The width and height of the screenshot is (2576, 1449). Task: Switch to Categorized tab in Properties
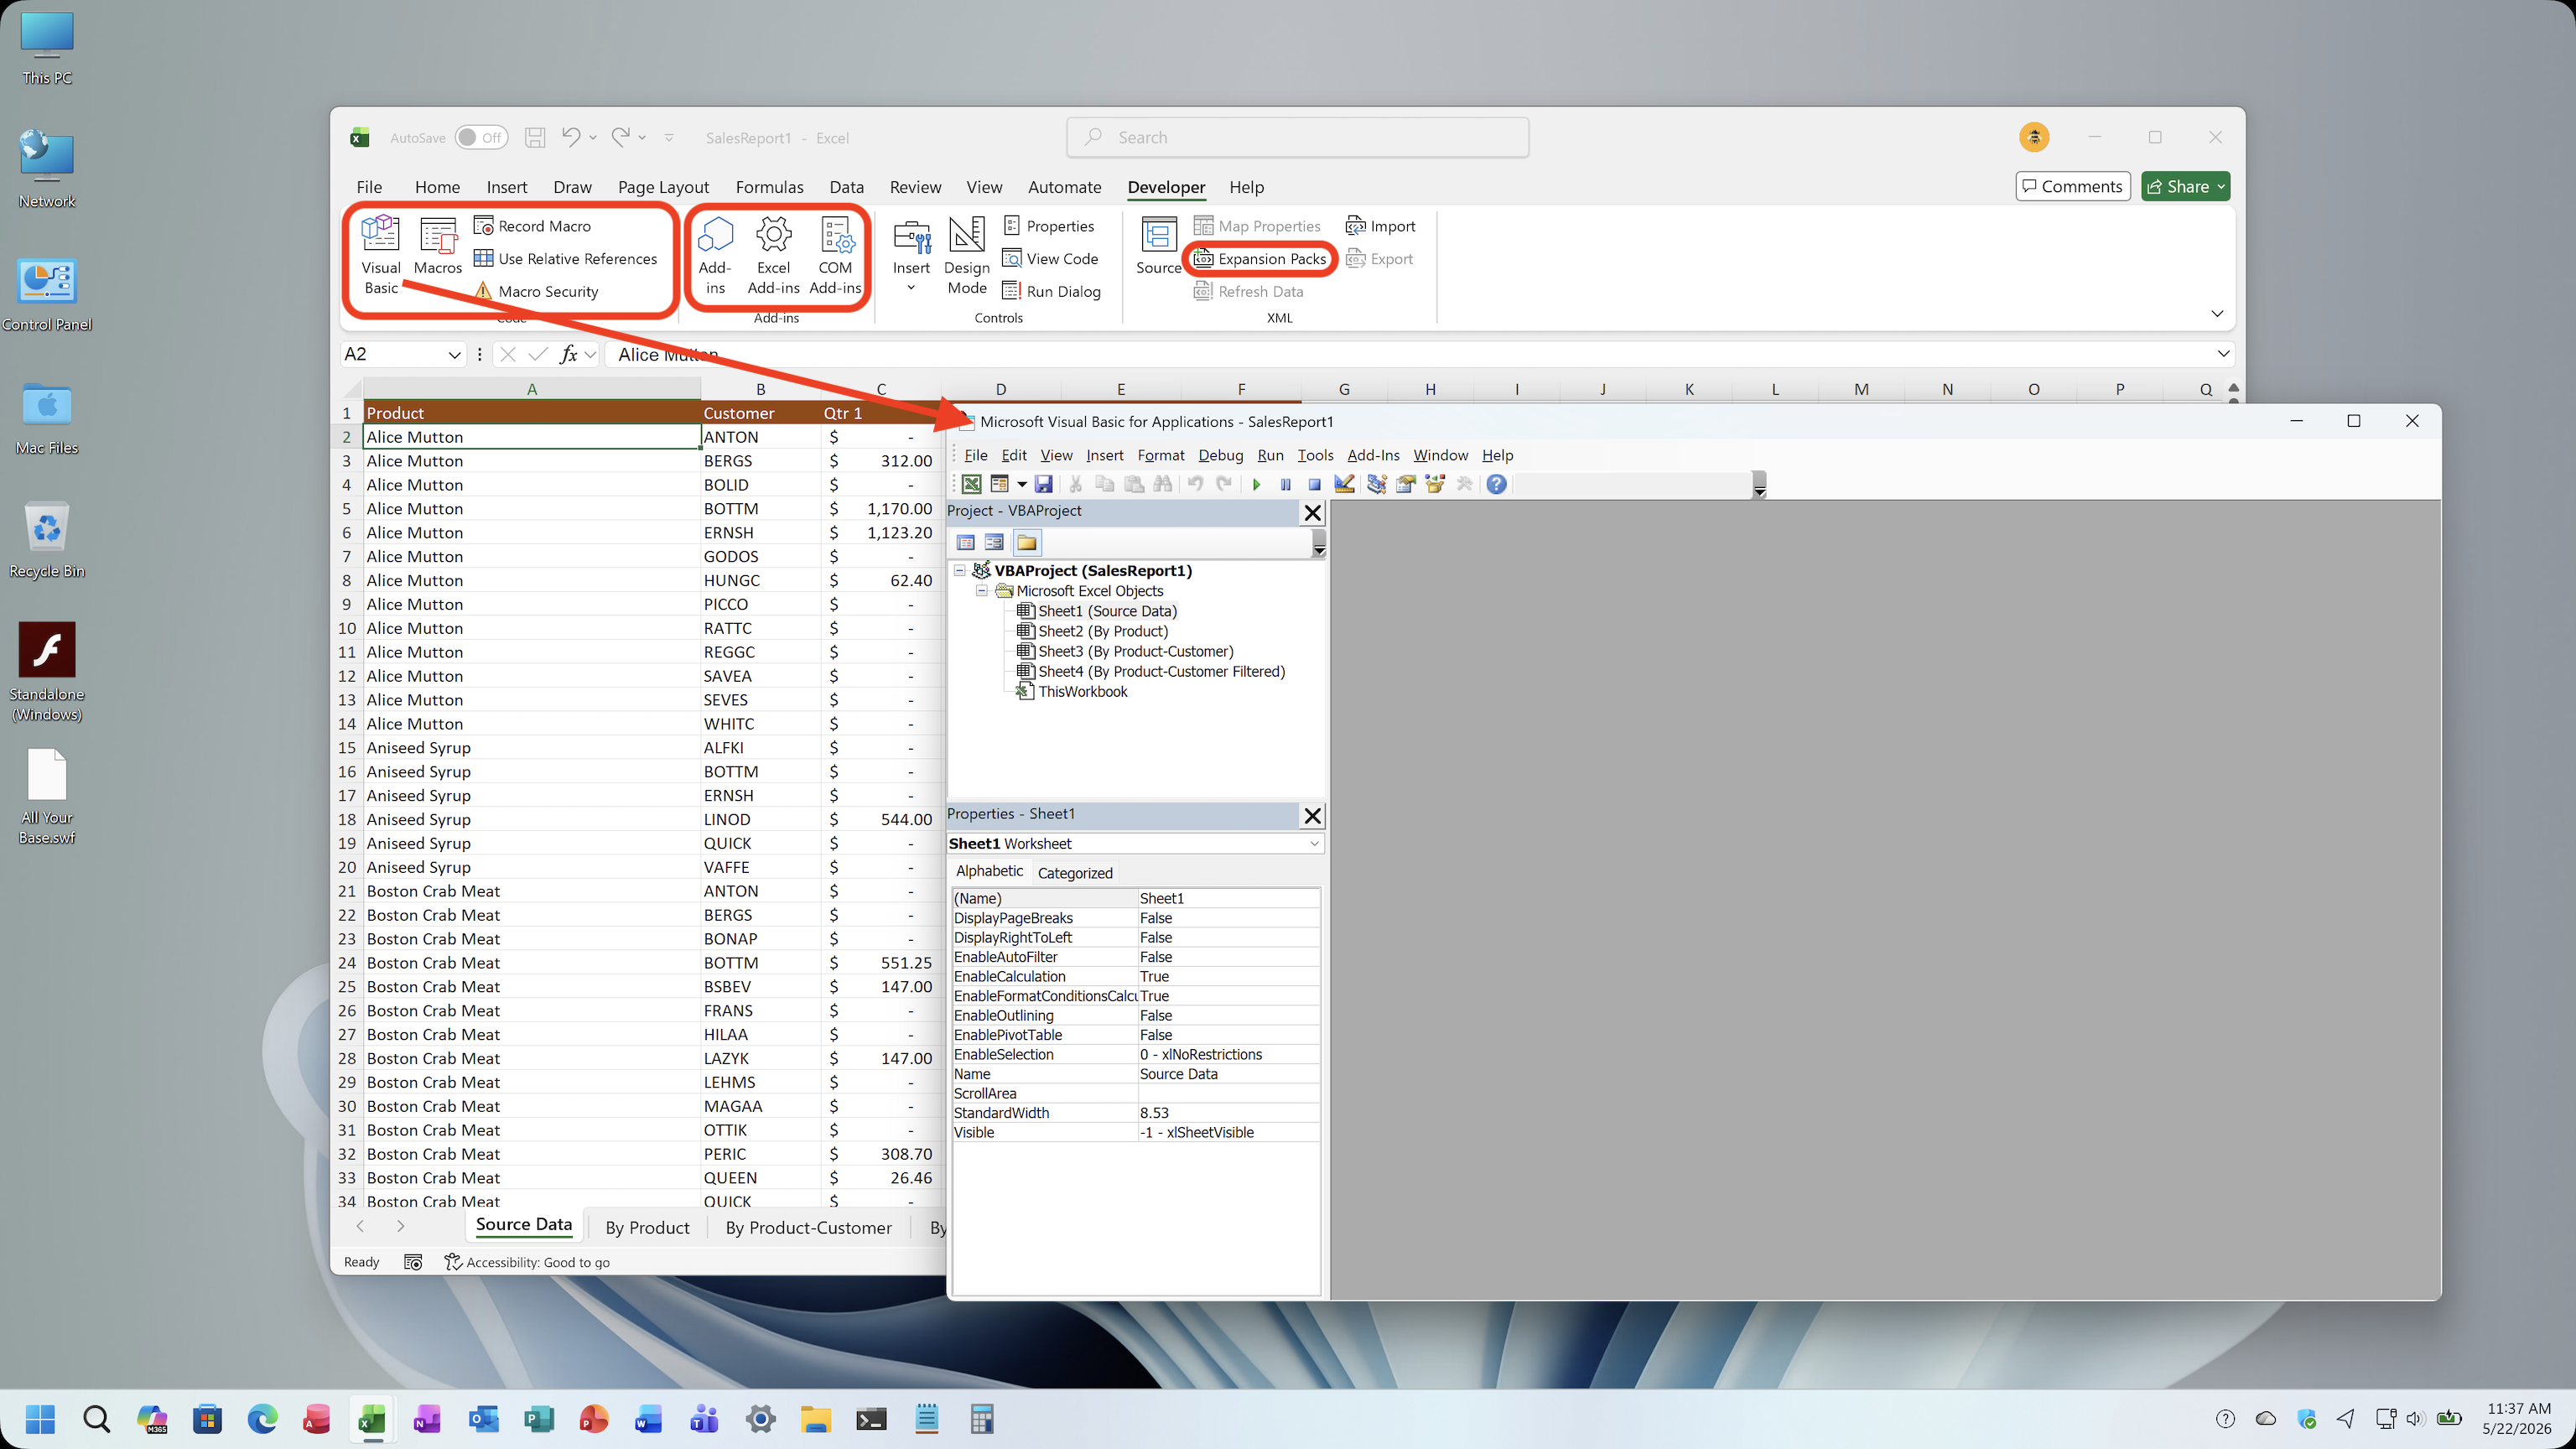tap(1075, 873)
